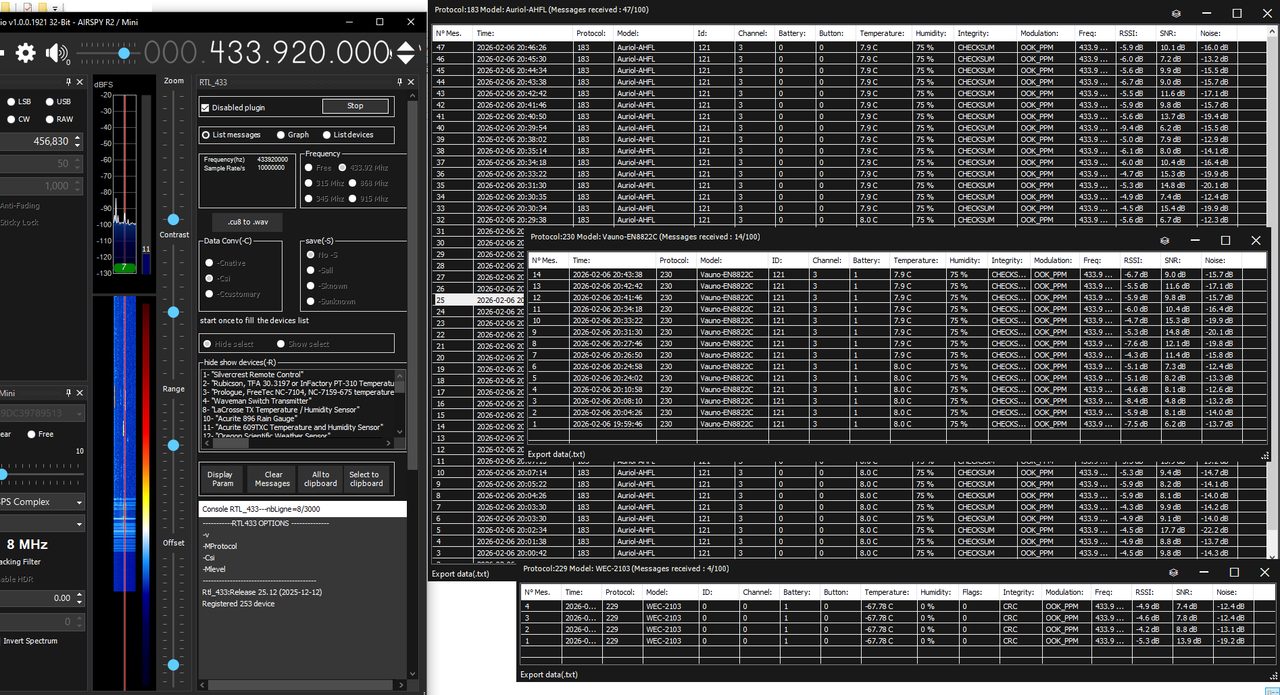Open the IQ PS Complex dropdown
Screen dimensions: 1280x695
pyautogui.click(x=40, y=502)
